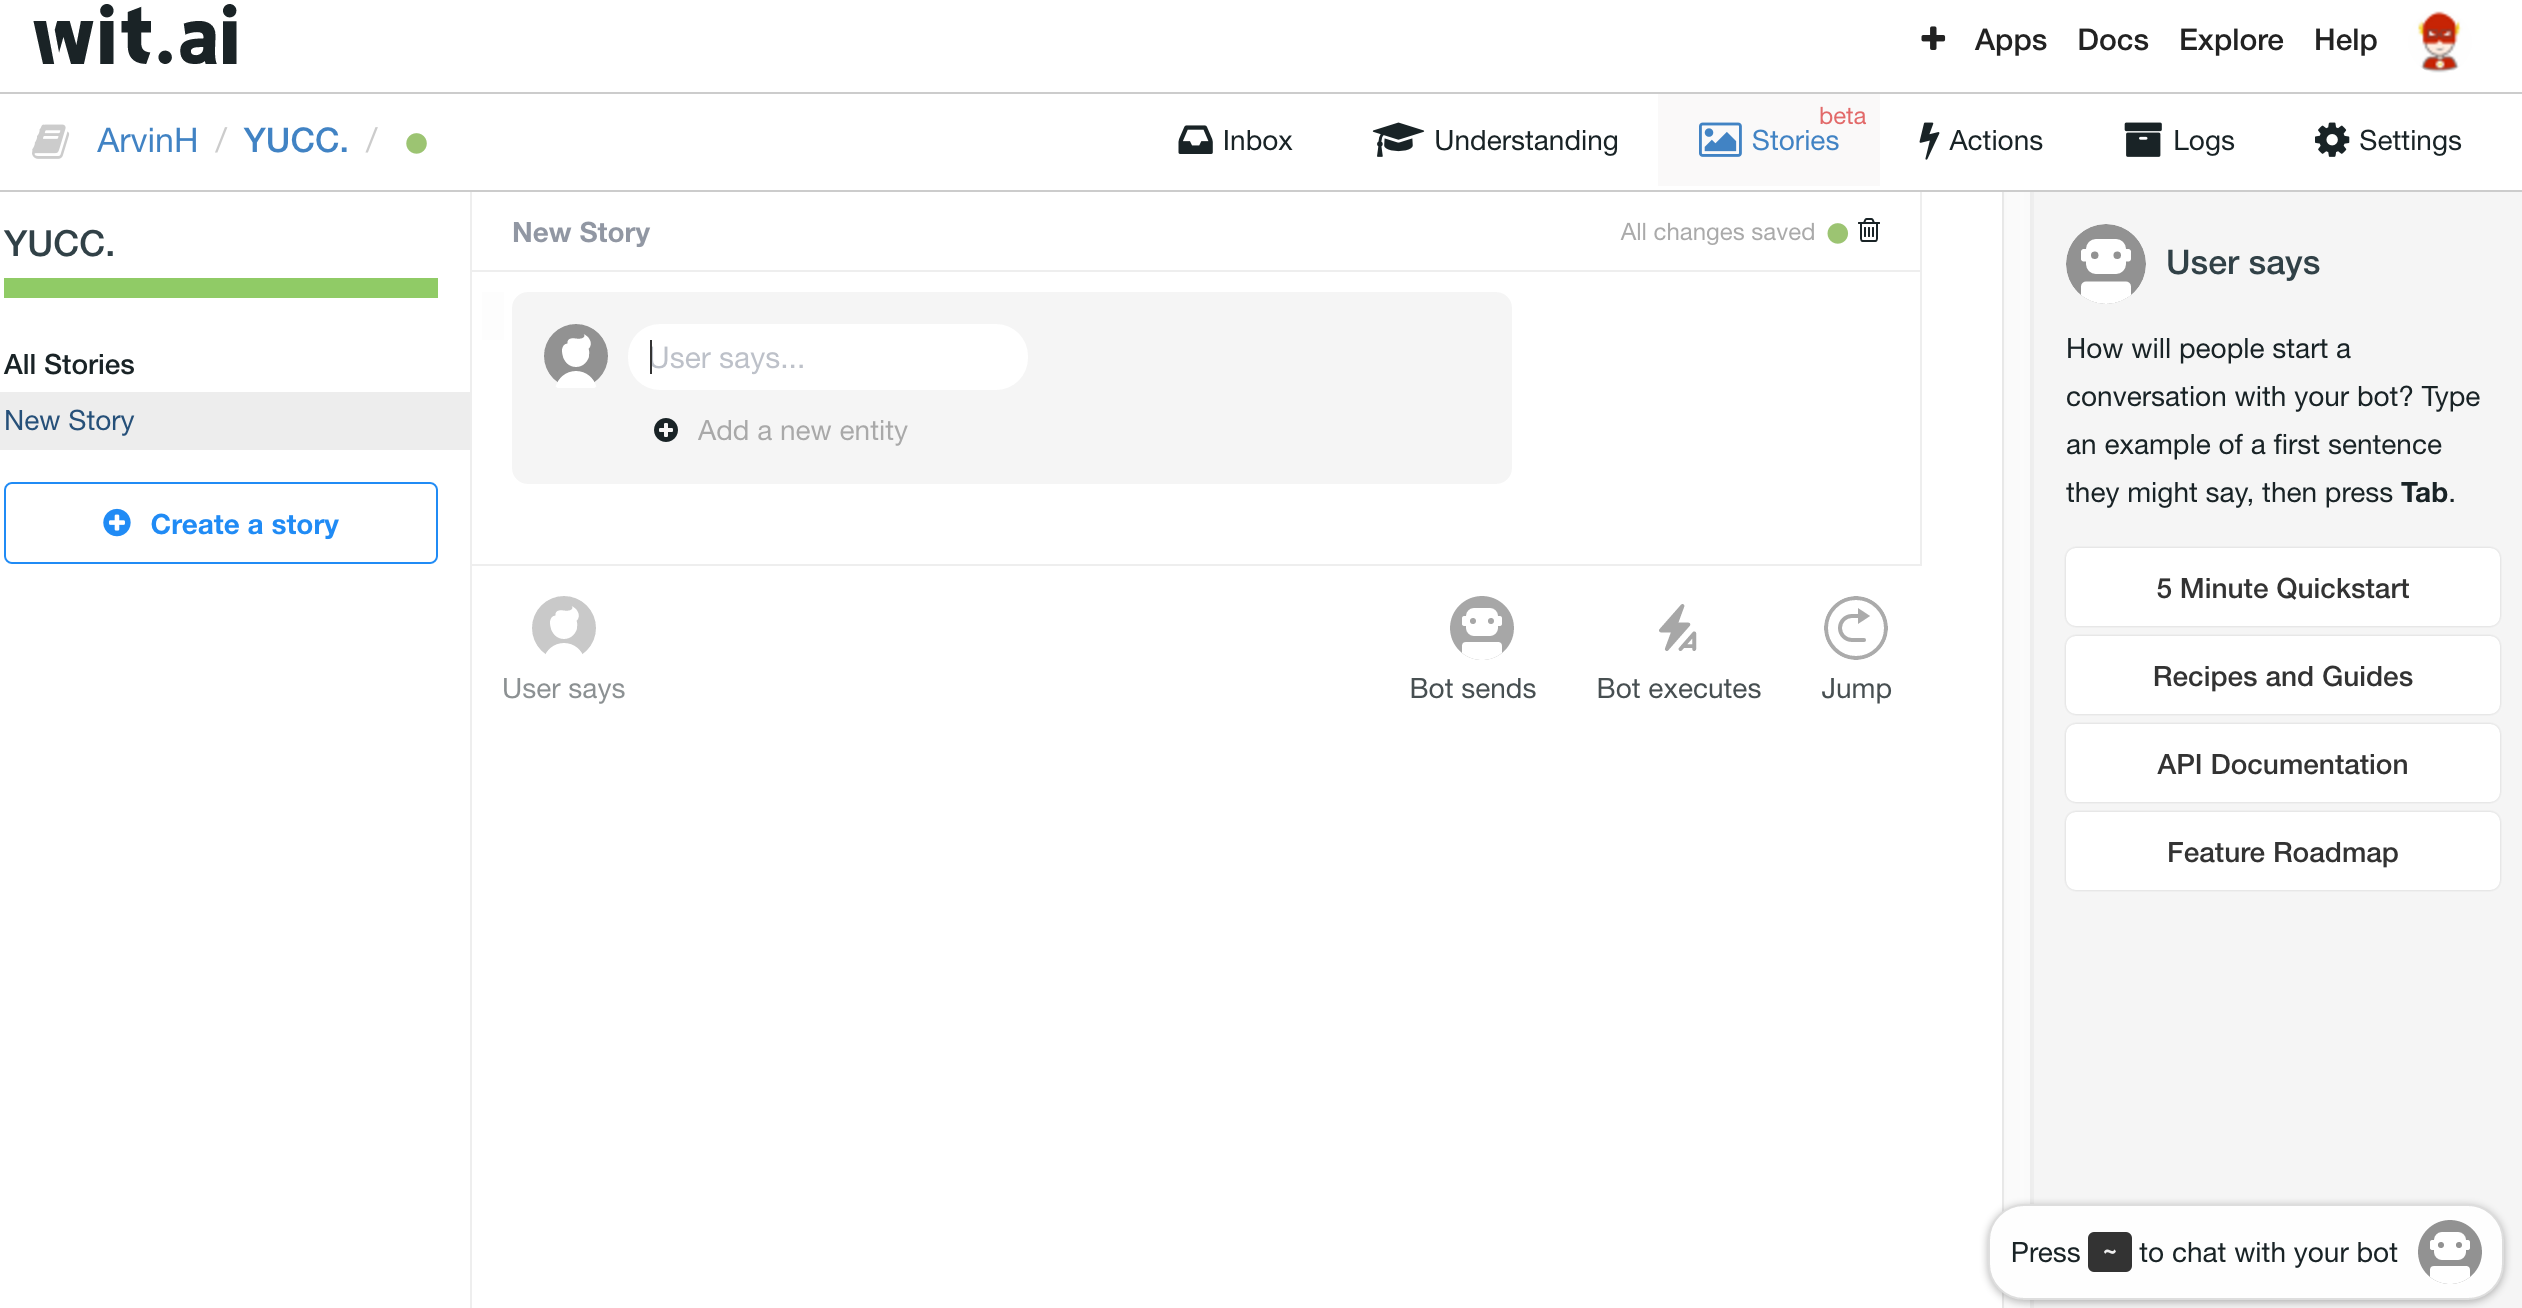
Task: Click the ArvinH breadcrumb link
Action: pyautogui.click(x=147, y=141)
